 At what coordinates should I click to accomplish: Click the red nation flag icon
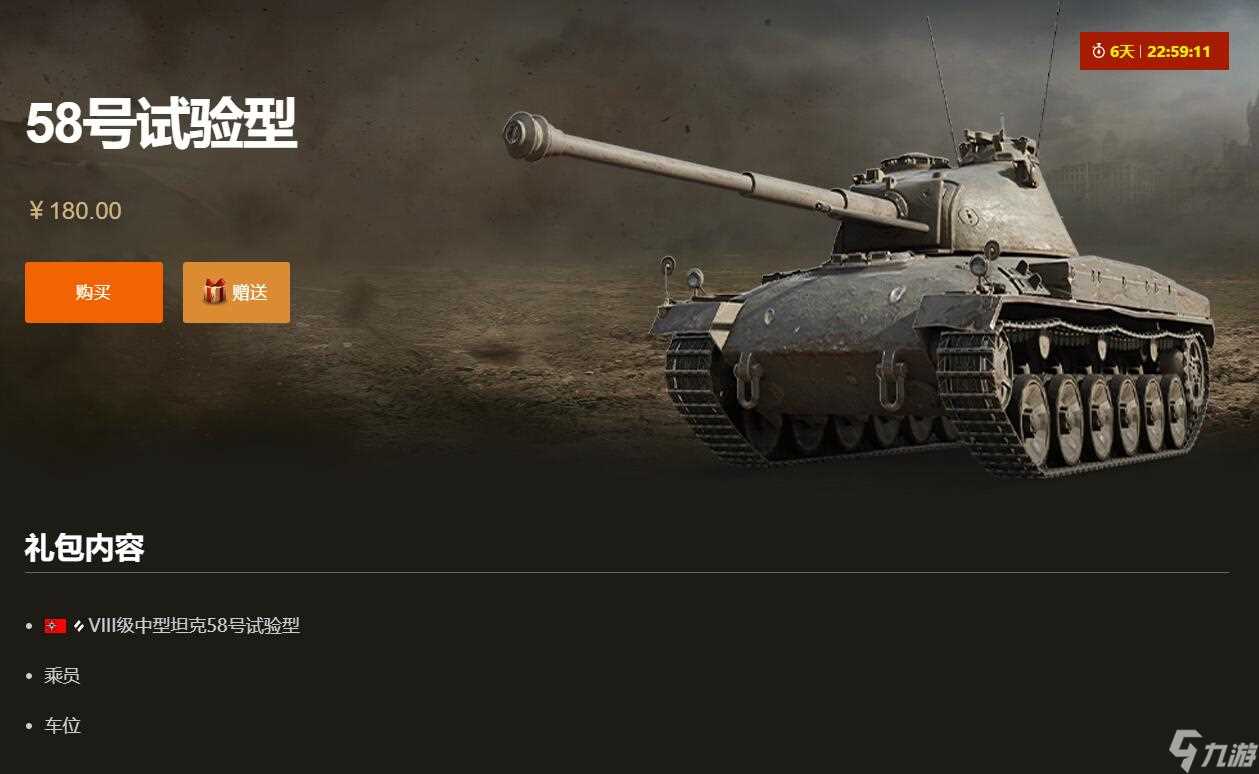pos(55,626)
